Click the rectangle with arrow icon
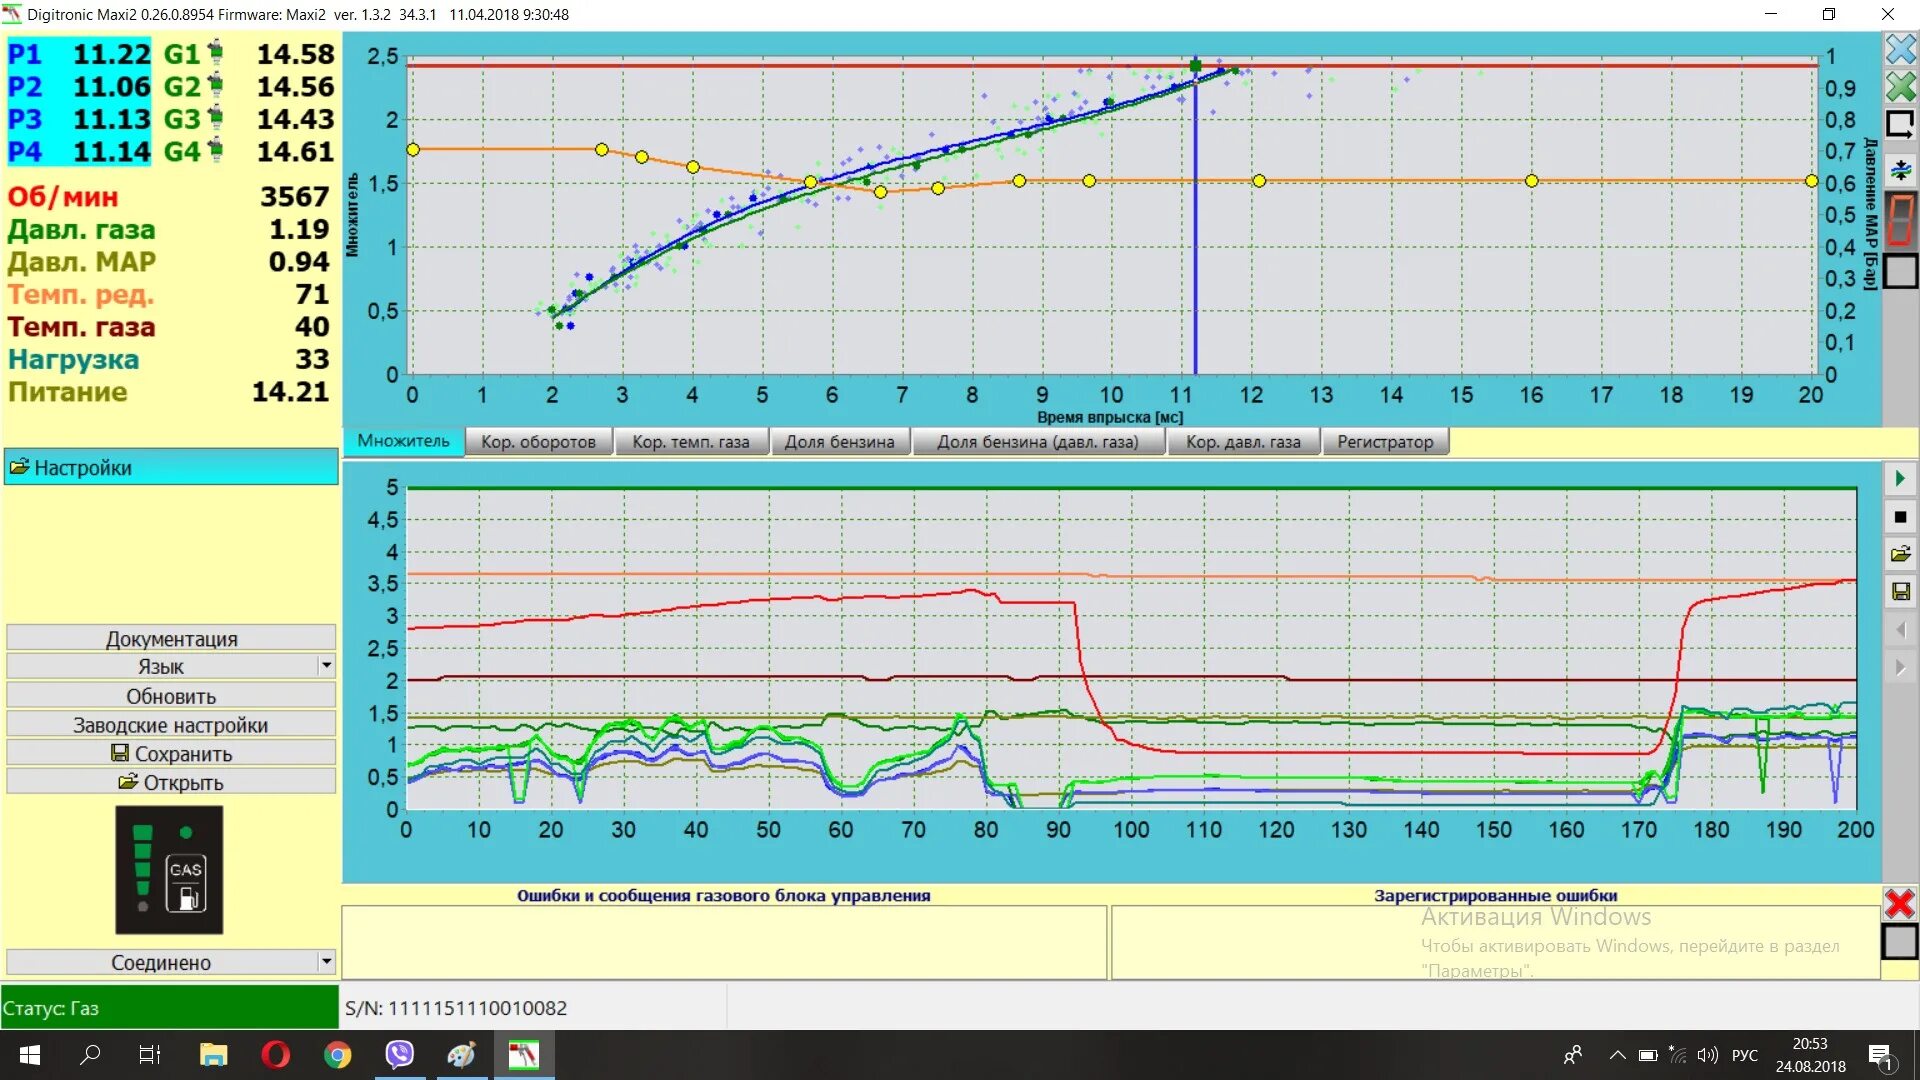 [1900, 125]
